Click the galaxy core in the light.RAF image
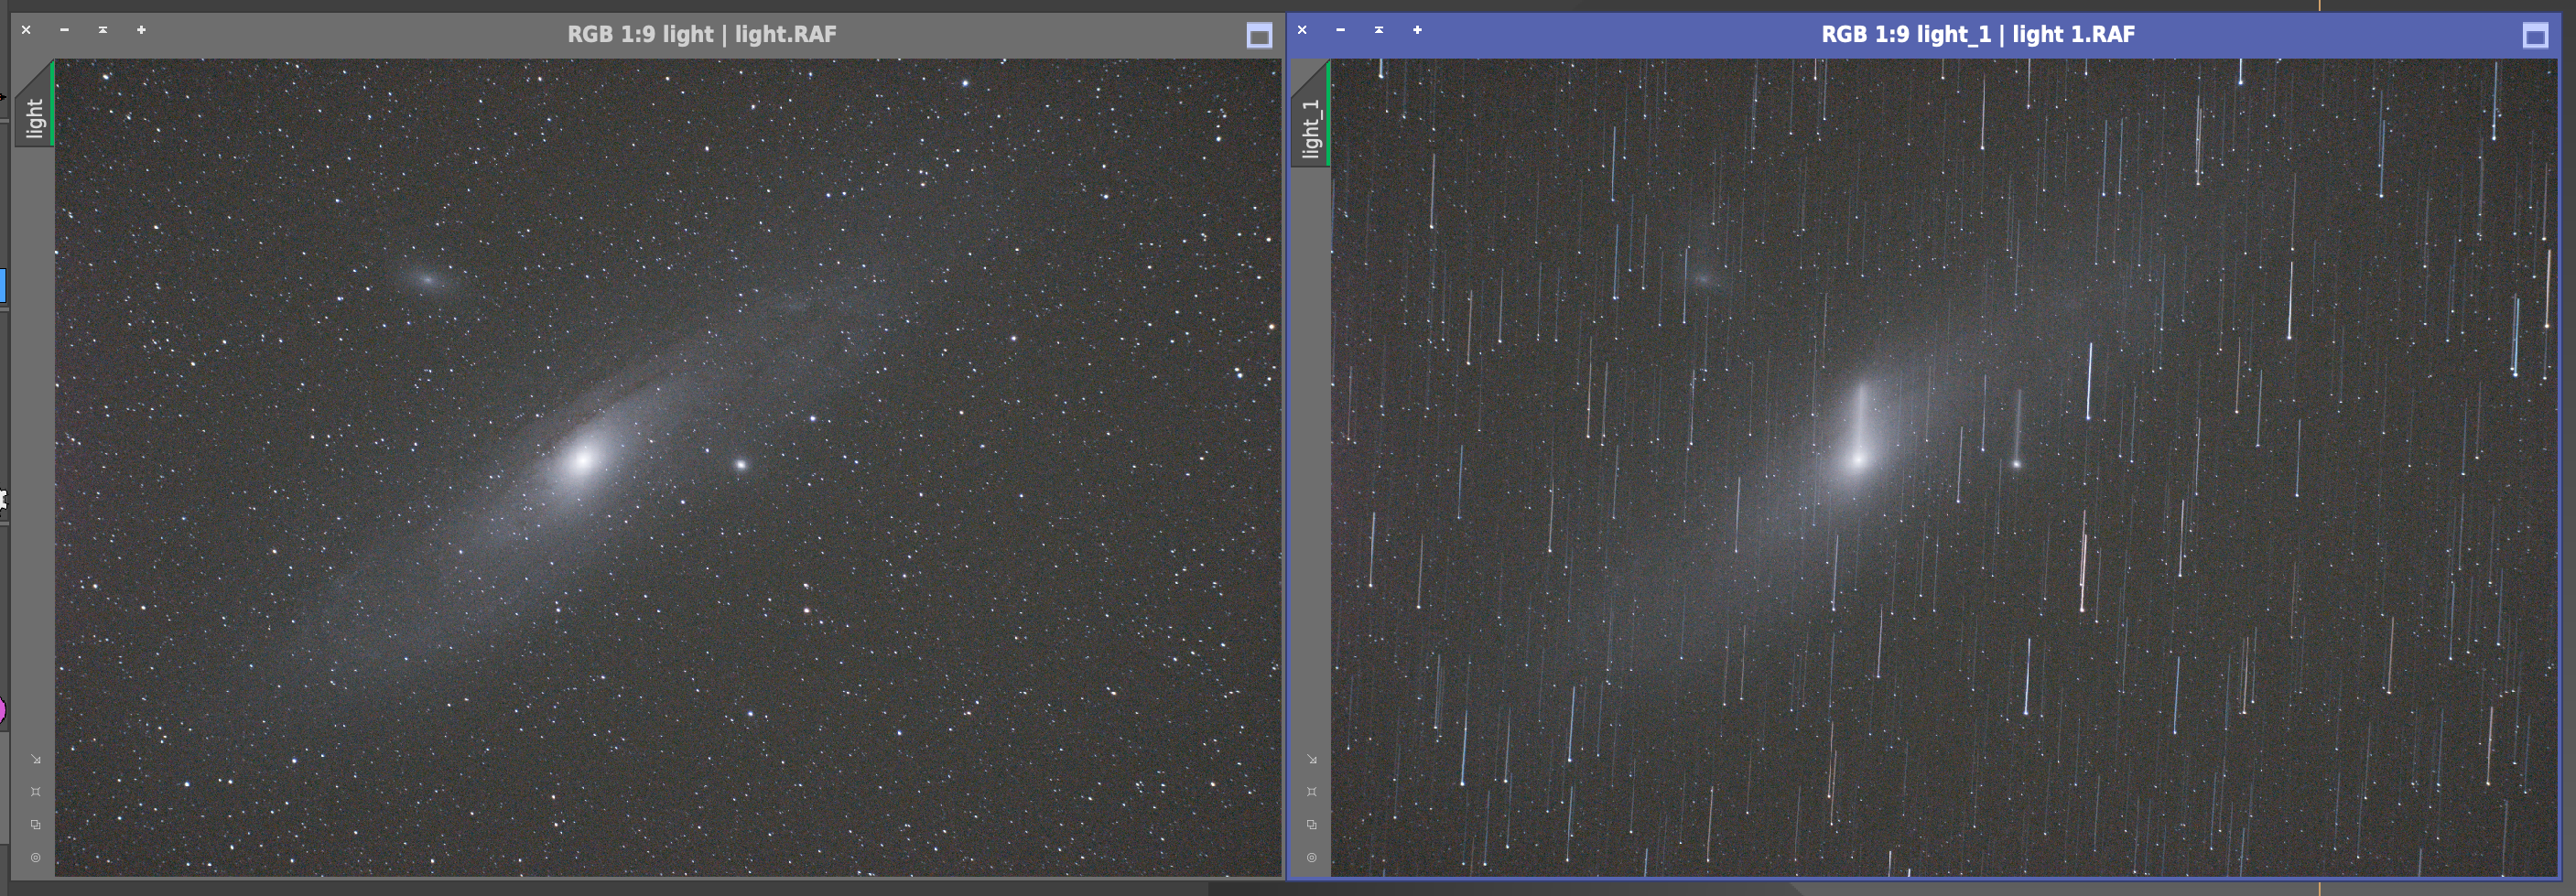 click(x=582, y=461)
